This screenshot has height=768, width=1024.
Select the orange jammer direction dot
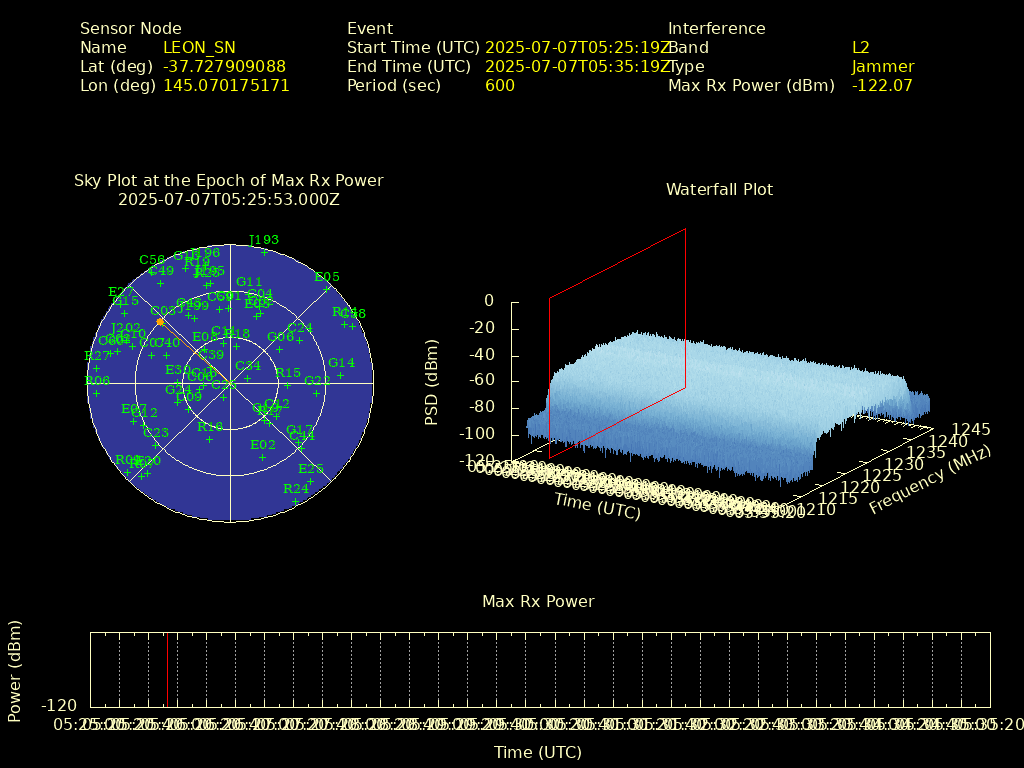pyautogui.click(x=161, y=321)
